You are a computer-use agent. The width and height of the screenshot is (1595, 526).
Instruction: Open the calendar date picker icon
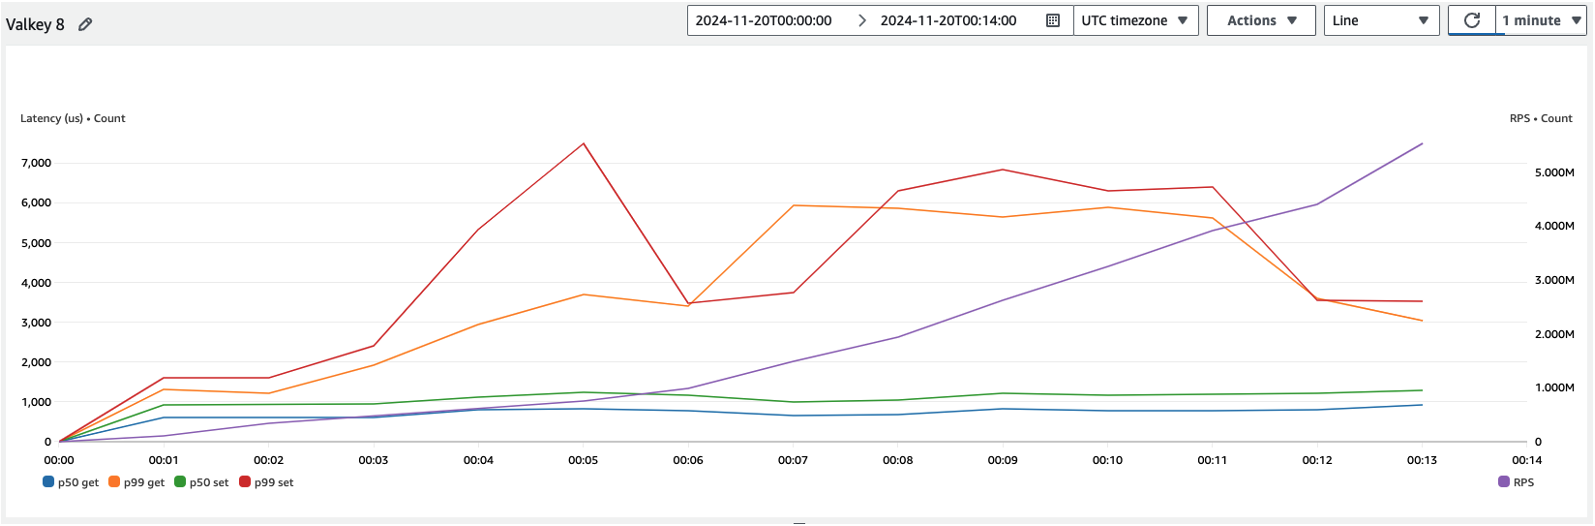[x=1053, y=21]
